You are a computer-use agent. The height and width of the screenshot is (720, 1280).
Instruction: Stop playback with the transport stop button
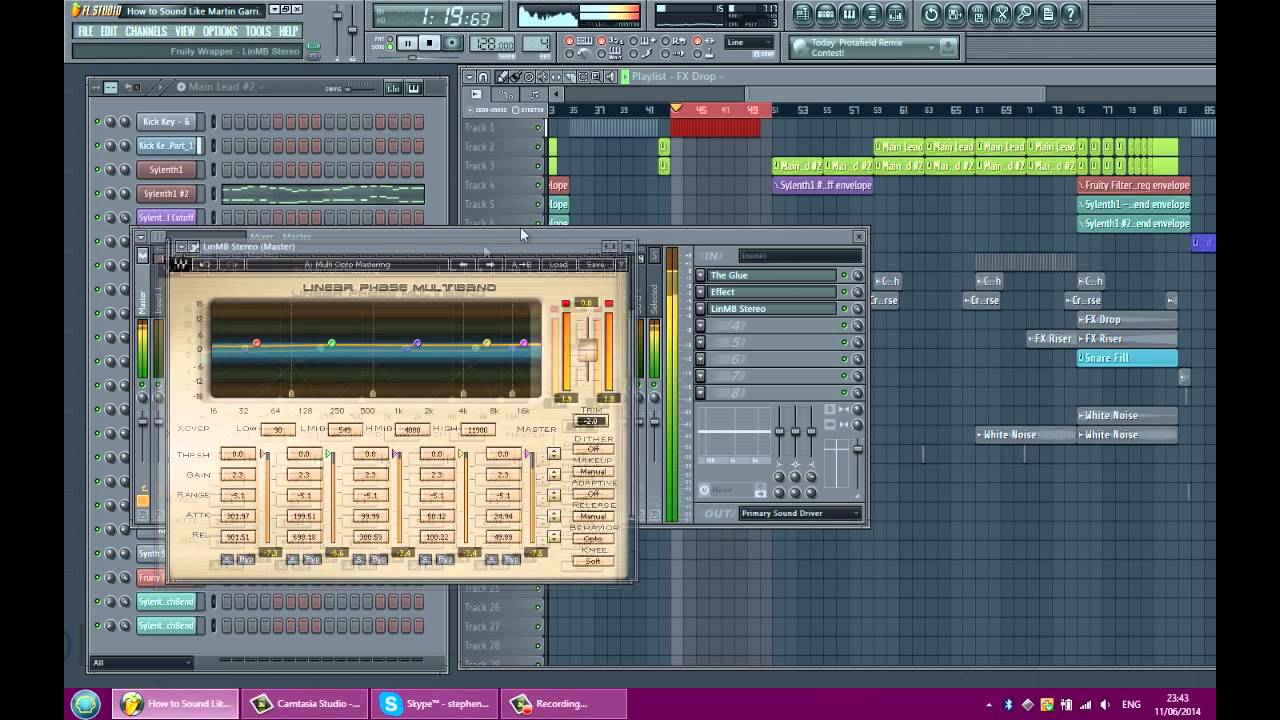[430, 43]
